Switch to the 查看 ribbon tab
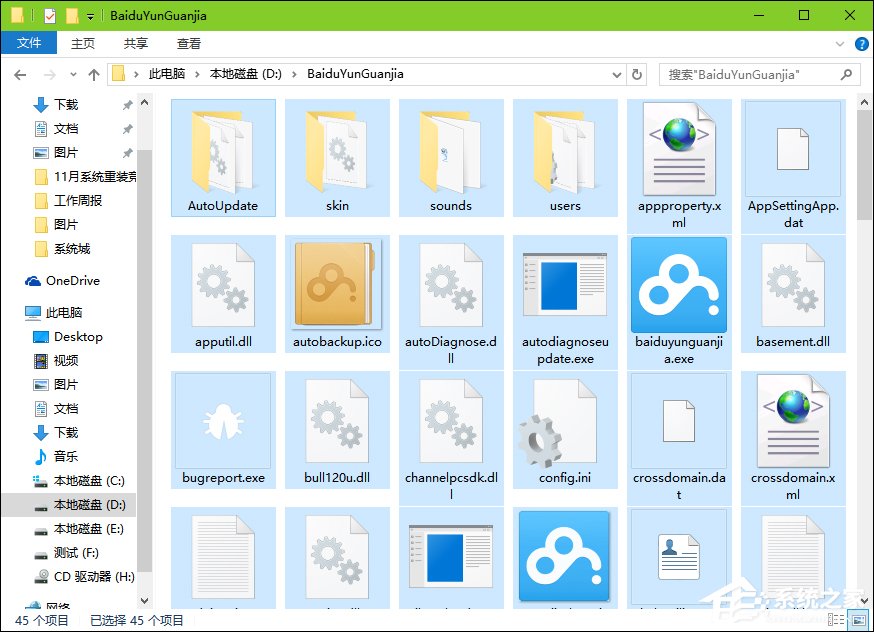Image resolution: width=874 pixels, height=632 pixels. tap(188, 43)
